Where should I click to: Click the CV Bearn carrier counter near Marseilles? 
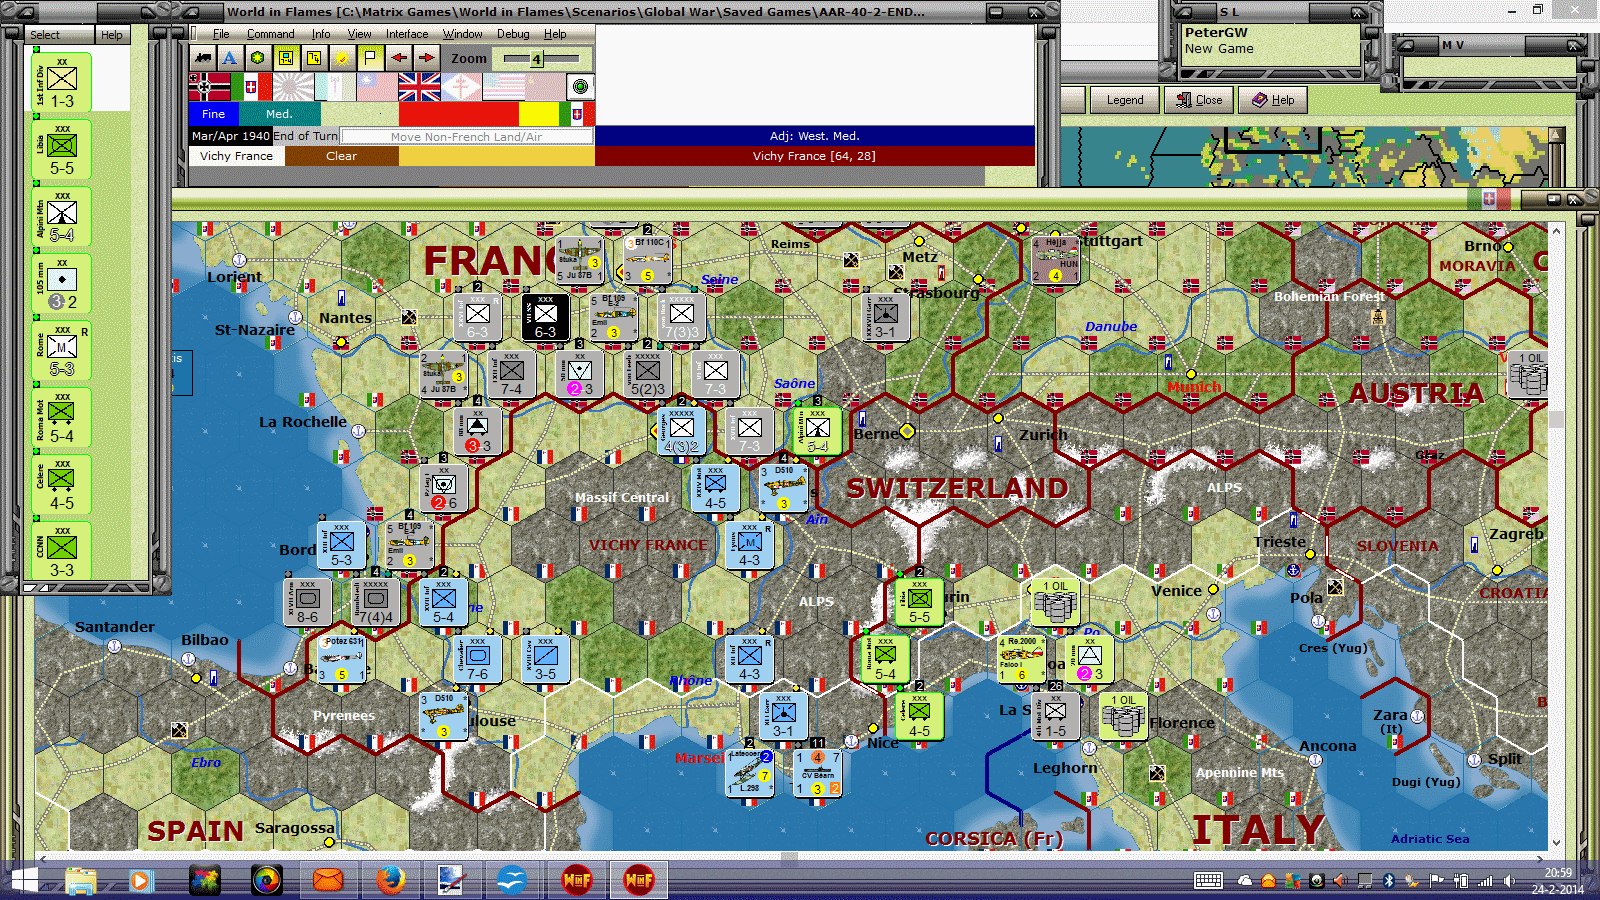818,773
